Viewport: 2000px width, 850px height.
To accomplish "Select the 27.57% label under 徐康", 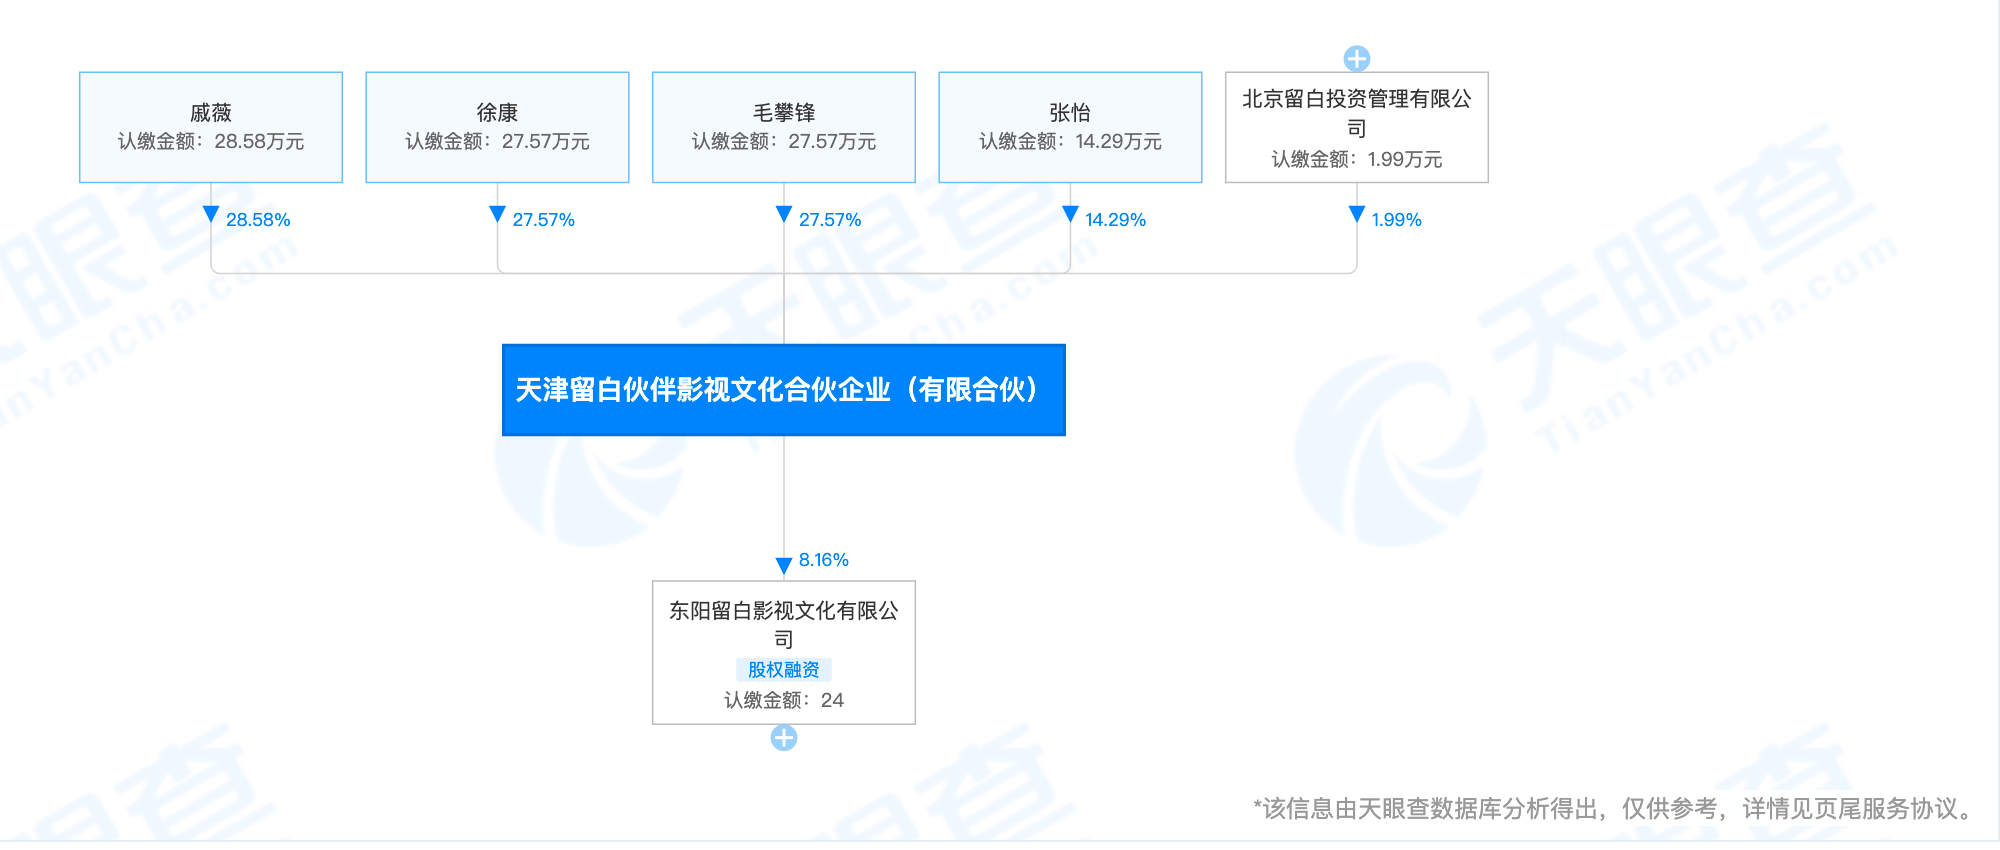I will tap(543, 220).
